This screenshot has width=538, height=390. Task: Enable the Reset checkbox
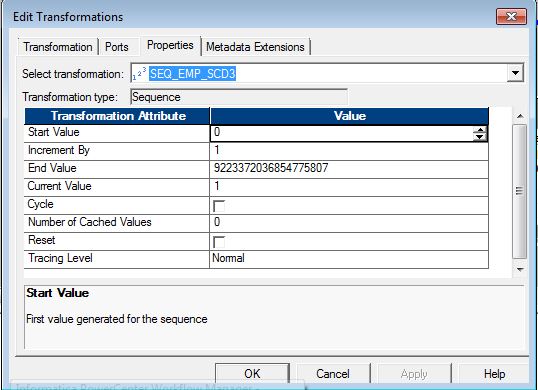(x=219, y=242)
